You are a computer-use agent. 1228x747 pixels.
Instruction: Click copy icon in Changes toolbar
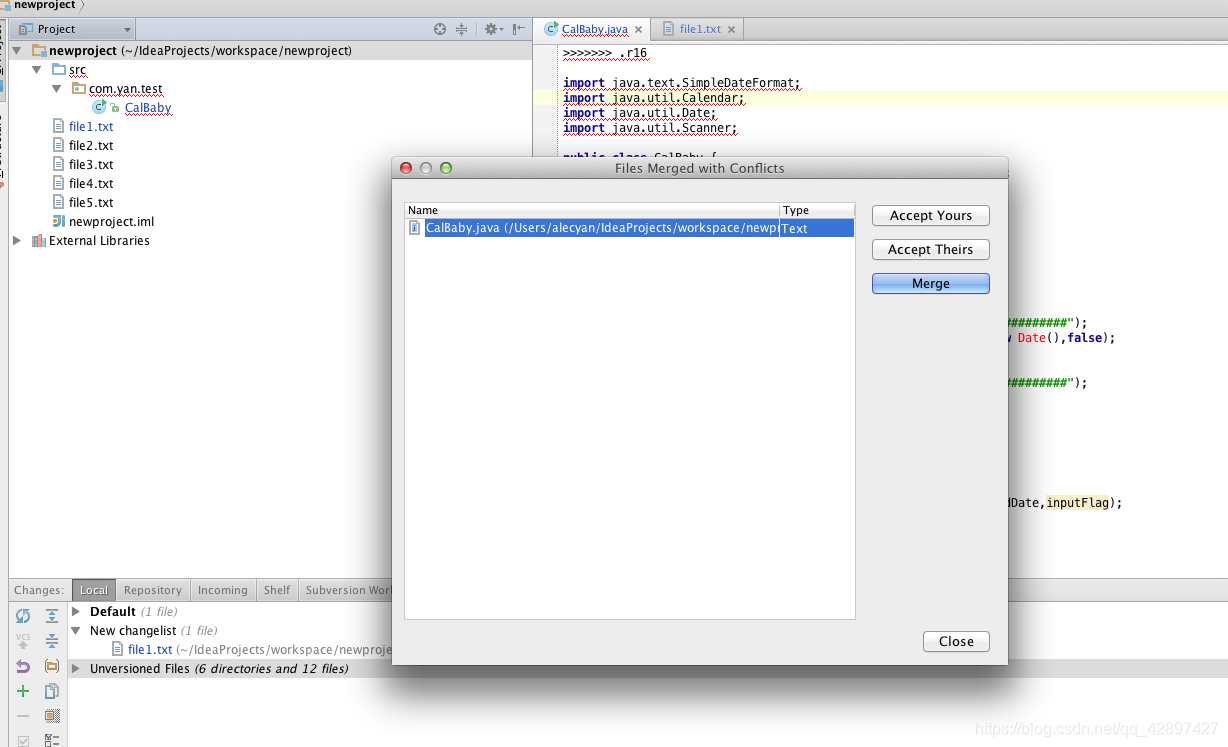click(52, 691)
